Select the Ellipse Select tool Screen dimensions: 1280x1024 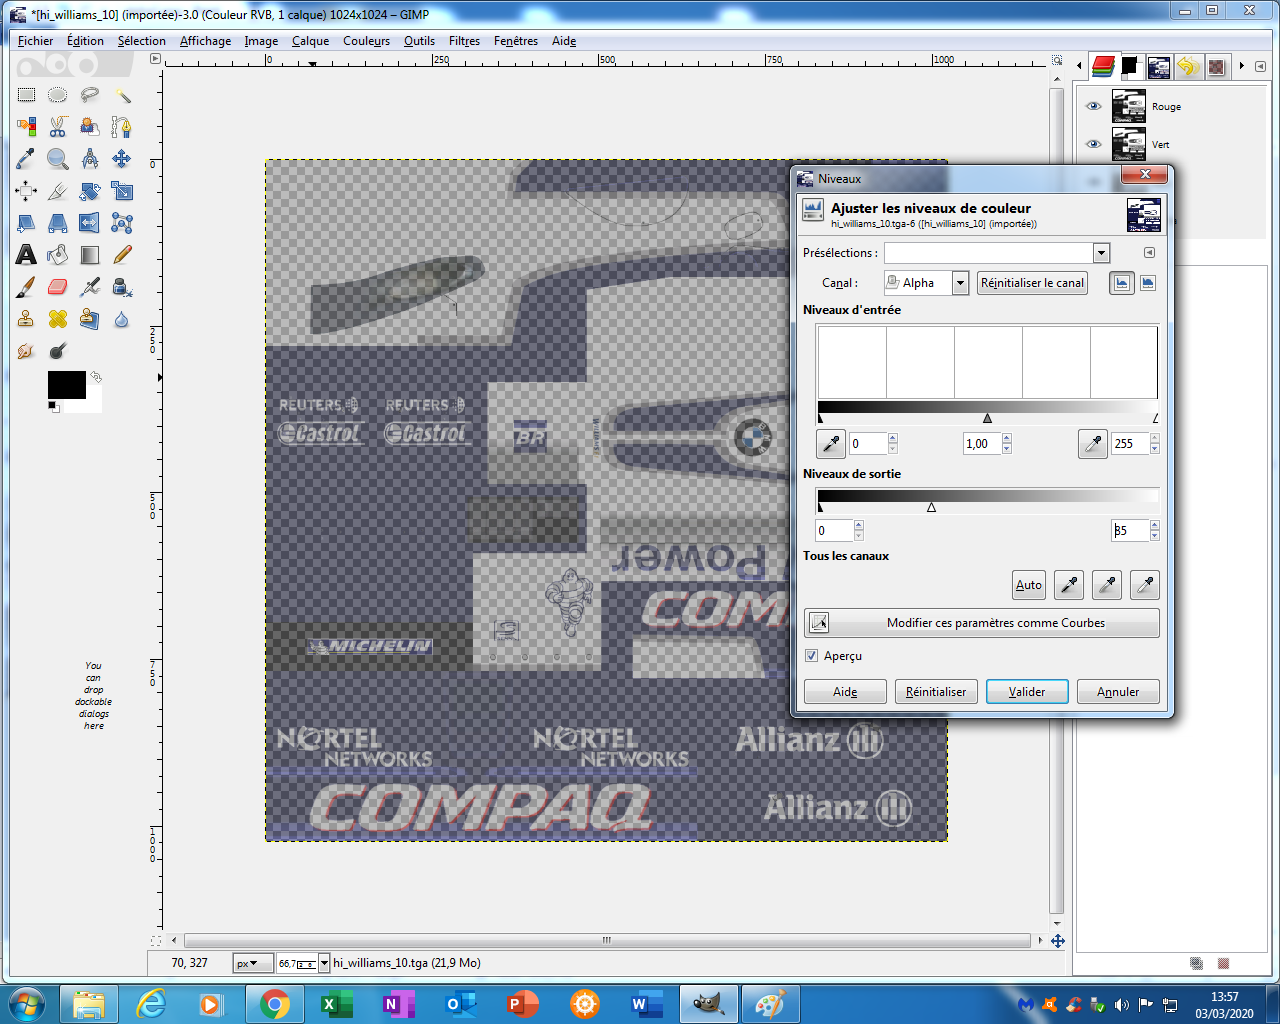point(58,95)
